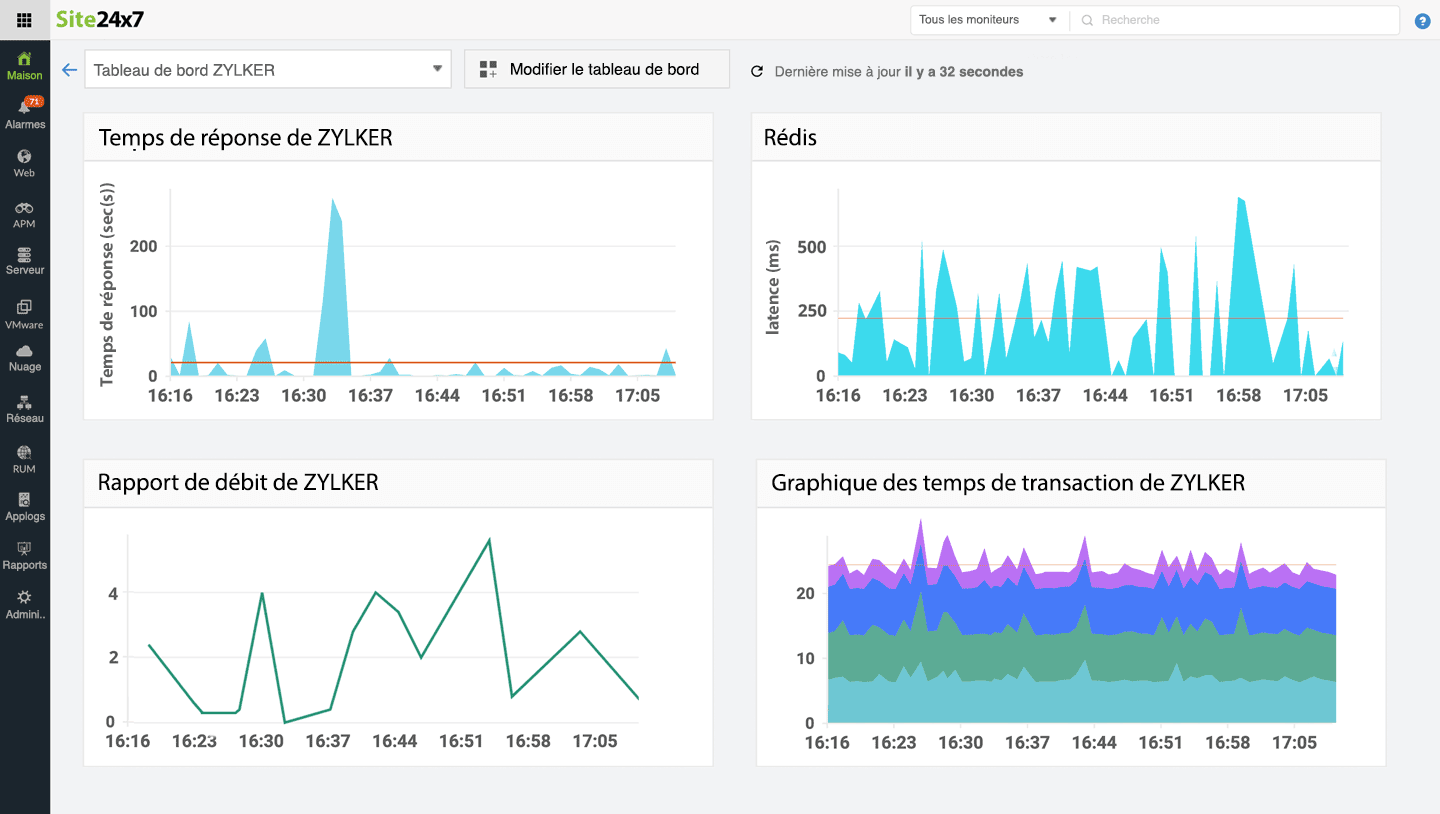Click Modifier le tableau de bord

click(596, 69)
